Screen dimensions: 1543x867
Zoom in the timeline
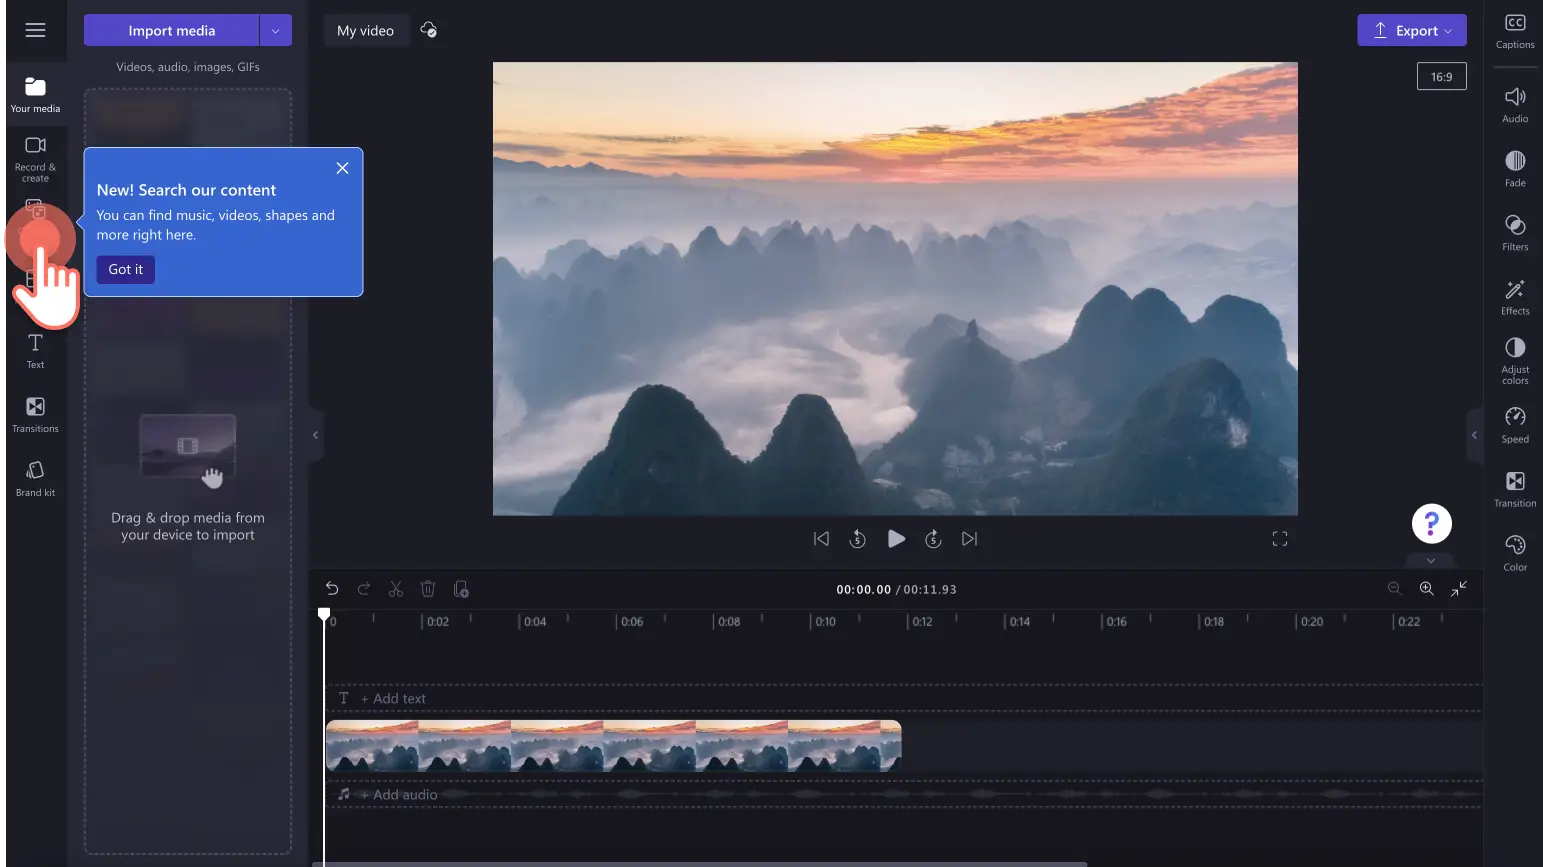point(1427,589)
